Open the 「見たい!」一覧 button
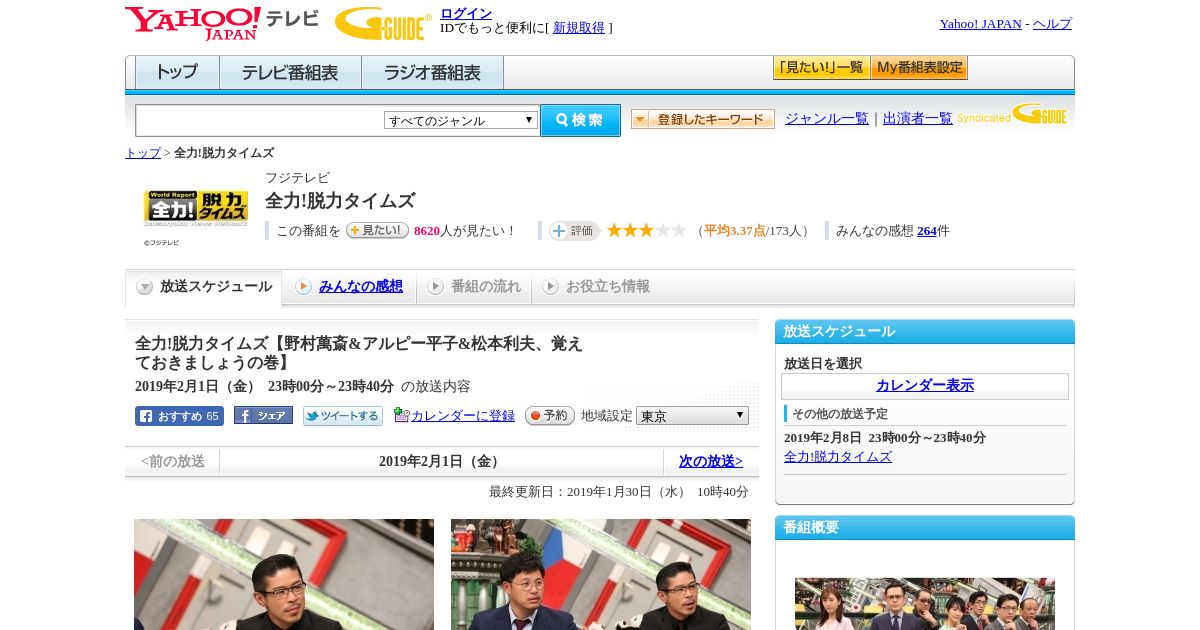The image size is (1200, 630). coord(821,68)
